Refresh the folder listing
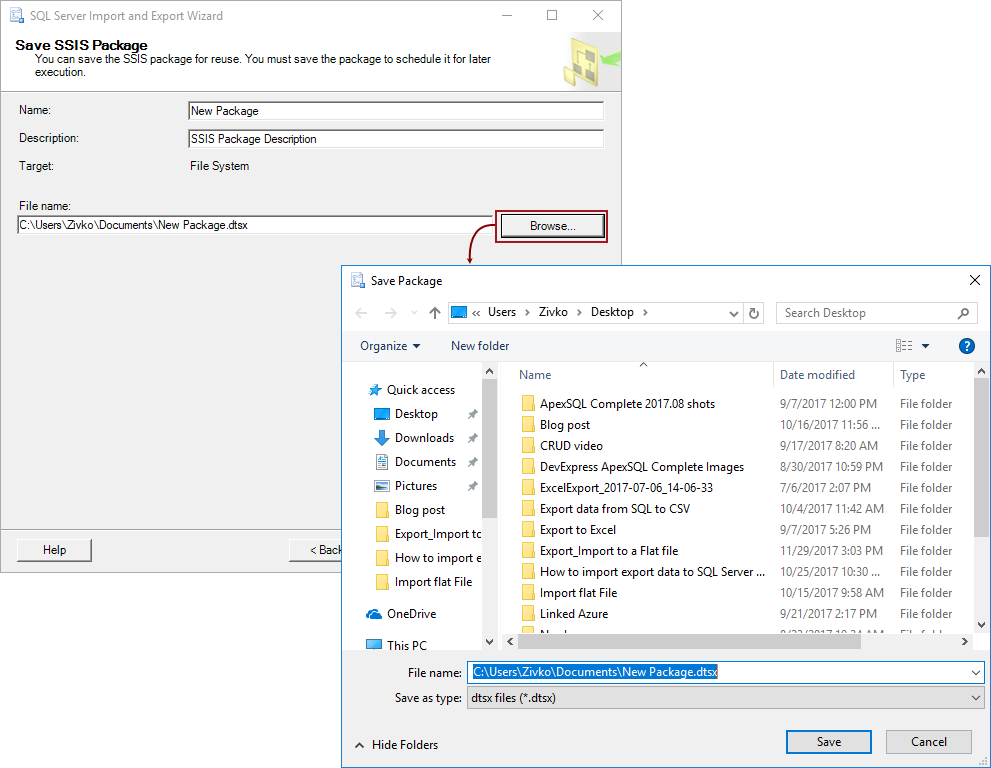This screenshot has height=768, width=991. tap(753, 313)
